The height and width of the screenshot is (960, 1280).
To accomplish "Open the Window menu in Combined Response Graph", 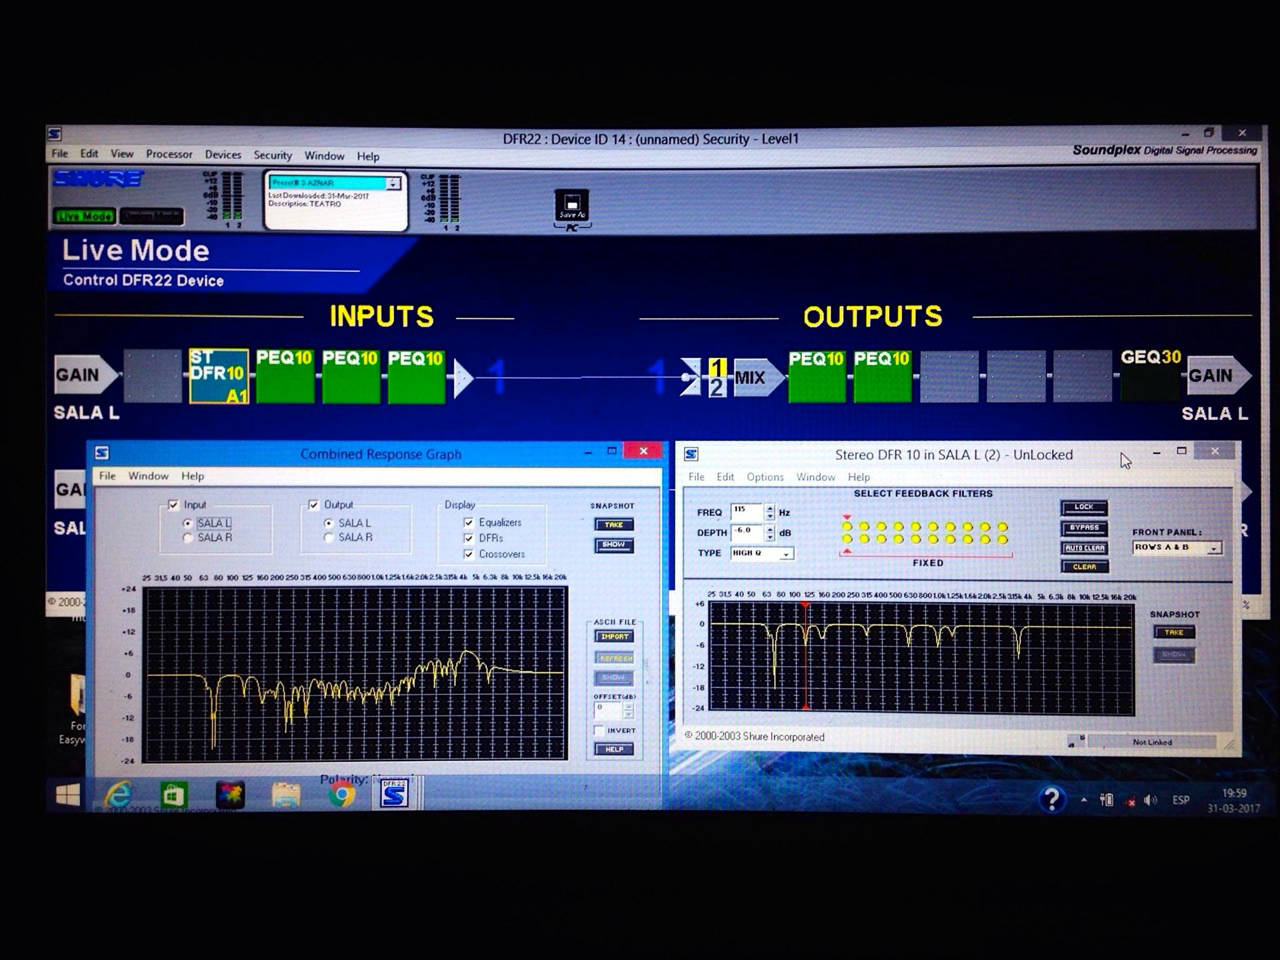I will tap(148, 476).
